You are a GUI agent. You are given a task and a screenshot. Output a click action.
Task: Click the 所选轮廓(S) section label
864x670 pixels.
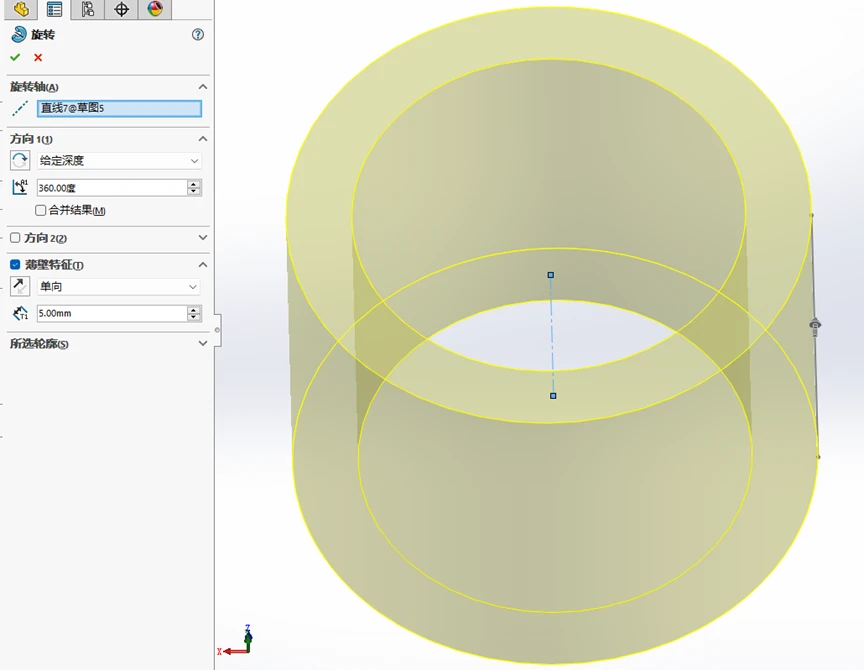pyautogui.click(x=39, y=344)
